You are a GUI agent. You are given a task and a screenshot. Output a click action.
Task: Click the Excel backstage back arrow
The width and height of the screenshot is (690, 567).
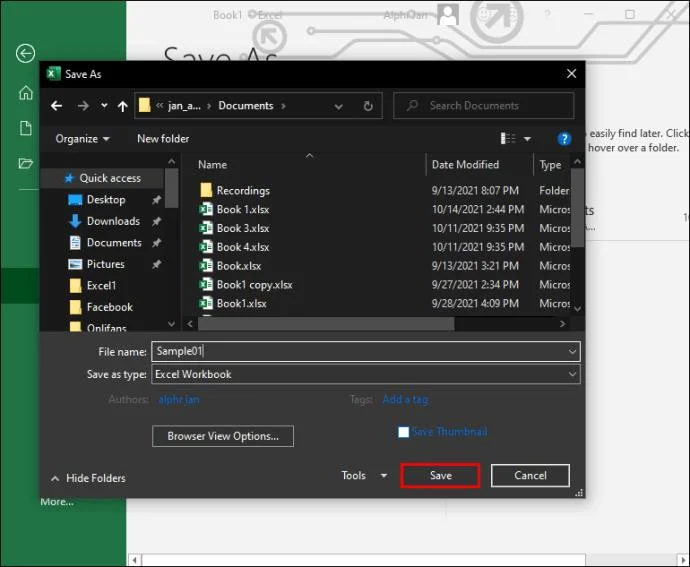(x=26, y=54)
